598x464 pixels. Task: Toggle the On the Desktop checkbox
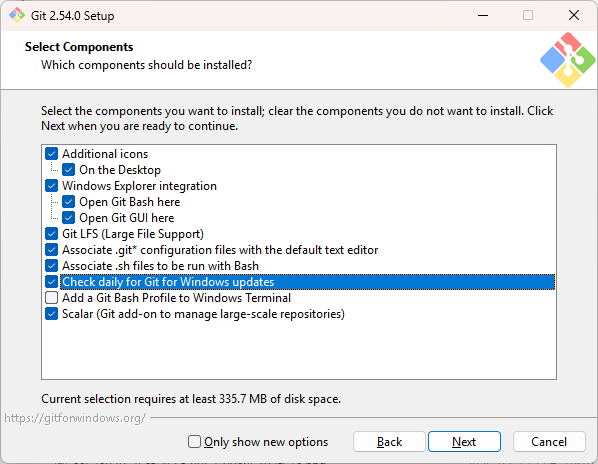click(x=69, y=170)
